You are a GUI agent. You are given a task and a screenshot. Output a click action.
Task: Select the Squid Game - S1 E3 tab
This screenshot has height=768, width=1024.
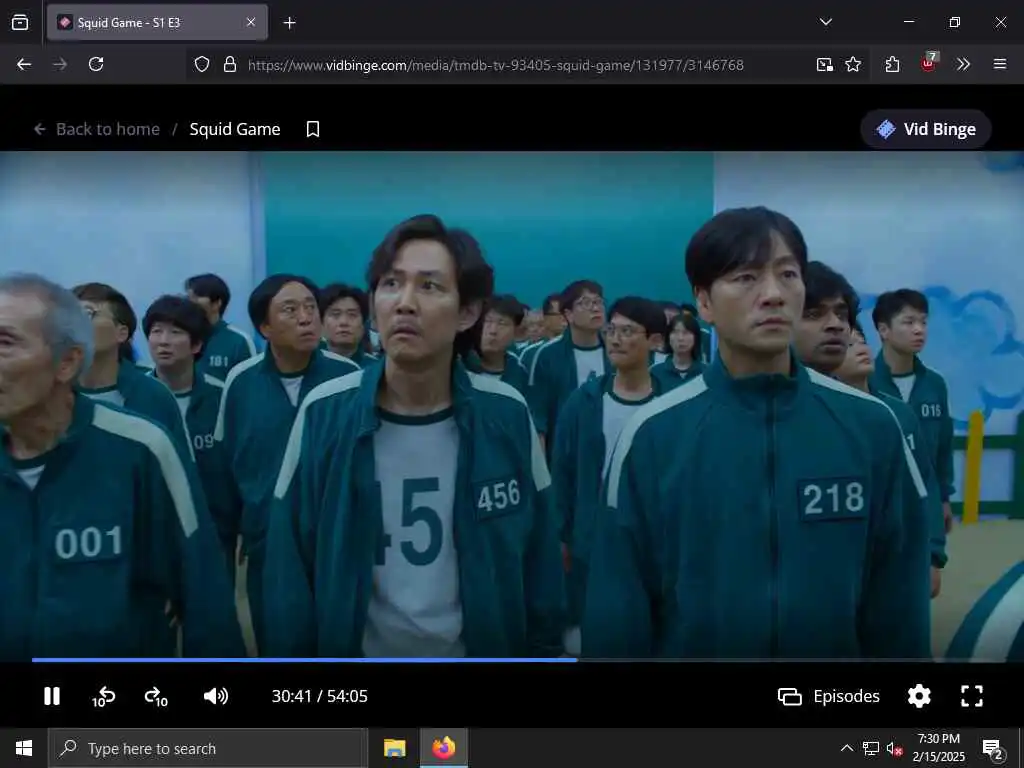tap(157, 23)
